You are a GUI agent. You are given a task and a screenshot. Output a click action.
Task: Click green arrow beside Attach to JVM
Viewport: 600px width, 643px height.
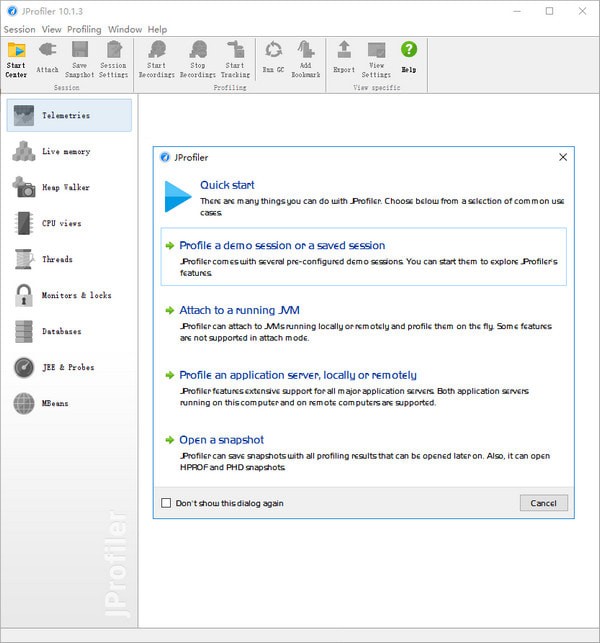coord(169,310)
